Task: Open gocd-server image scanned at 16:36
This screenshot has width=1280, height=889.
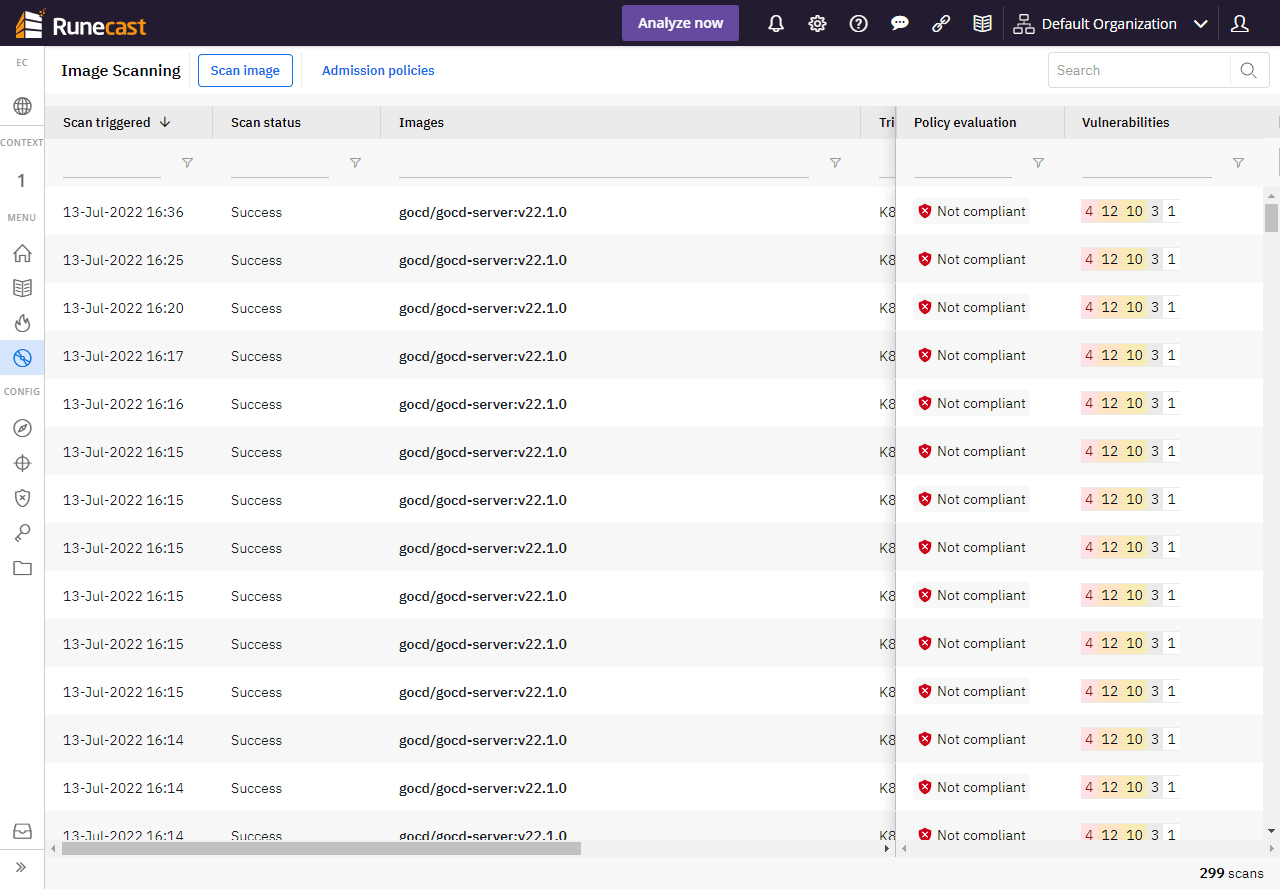Action: click(x=483, y=212)
